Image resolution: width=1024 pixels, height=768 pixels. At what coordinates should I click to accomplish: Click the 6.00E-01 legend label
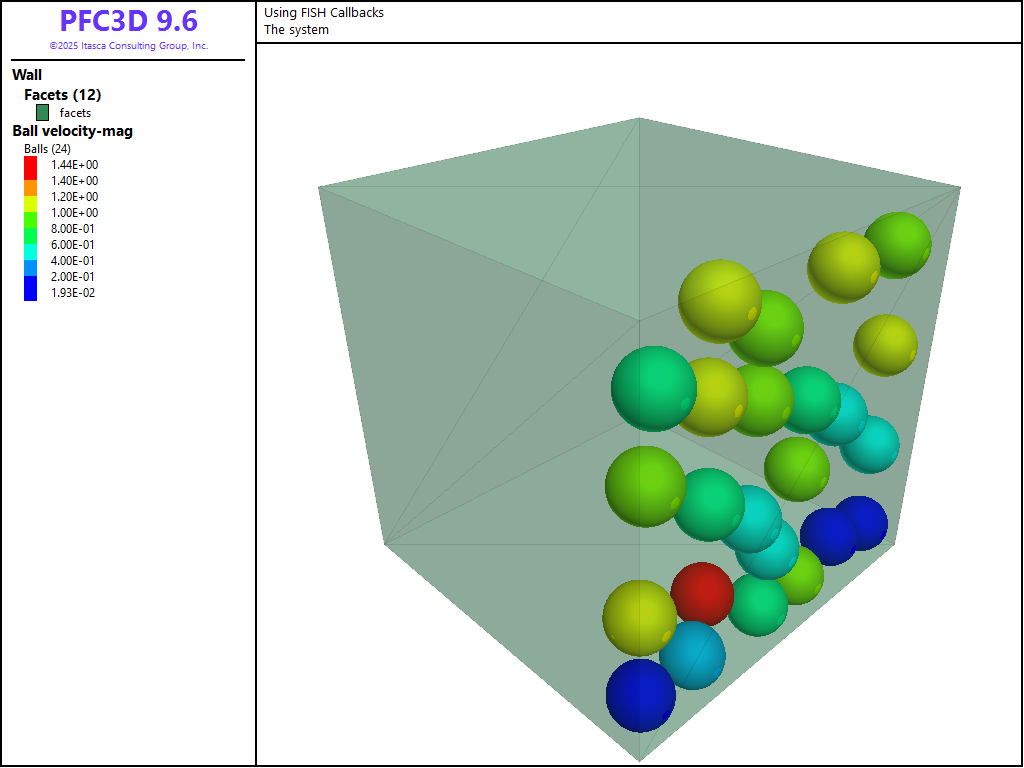[74, 245]
